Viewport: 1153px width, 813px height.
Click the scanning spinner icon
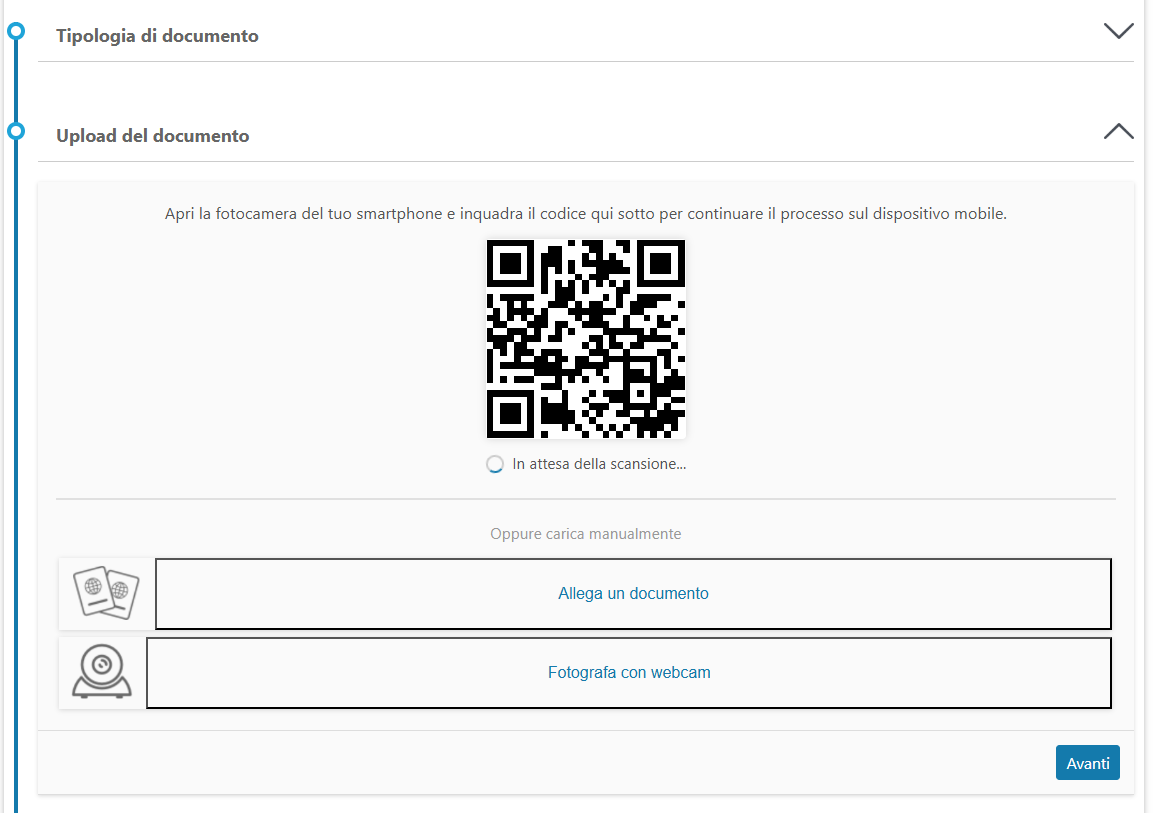click(495, 464)
